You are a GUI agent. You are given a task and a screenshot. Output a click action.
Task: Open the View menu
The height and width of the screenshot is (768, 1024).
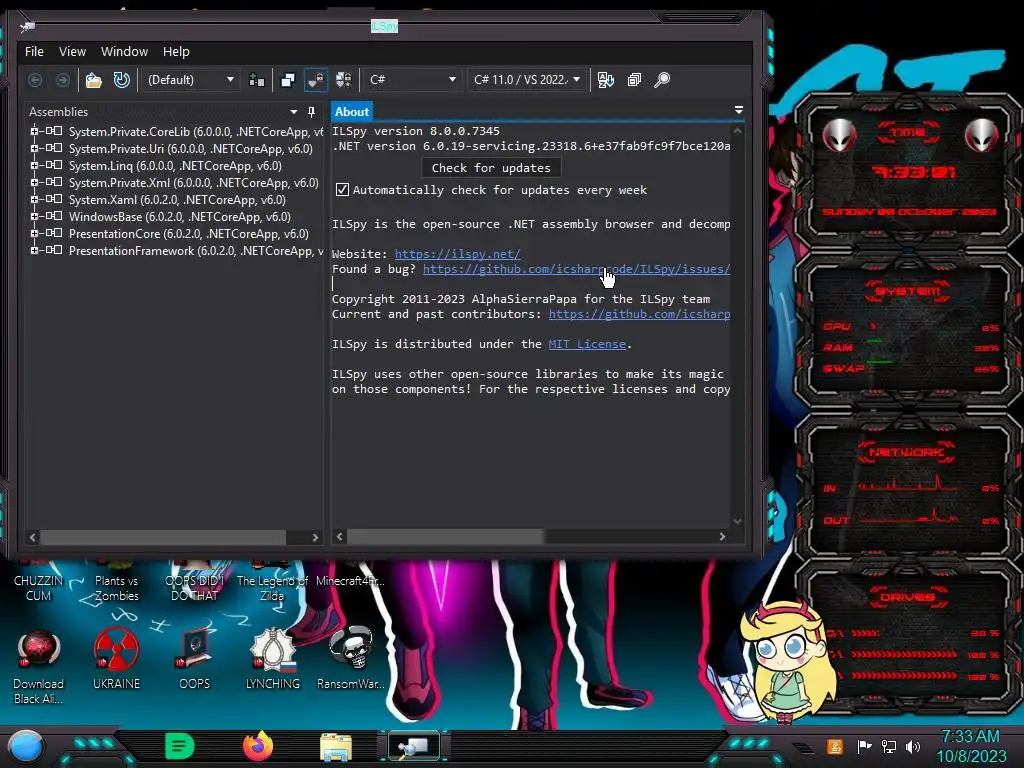point(72,52)
